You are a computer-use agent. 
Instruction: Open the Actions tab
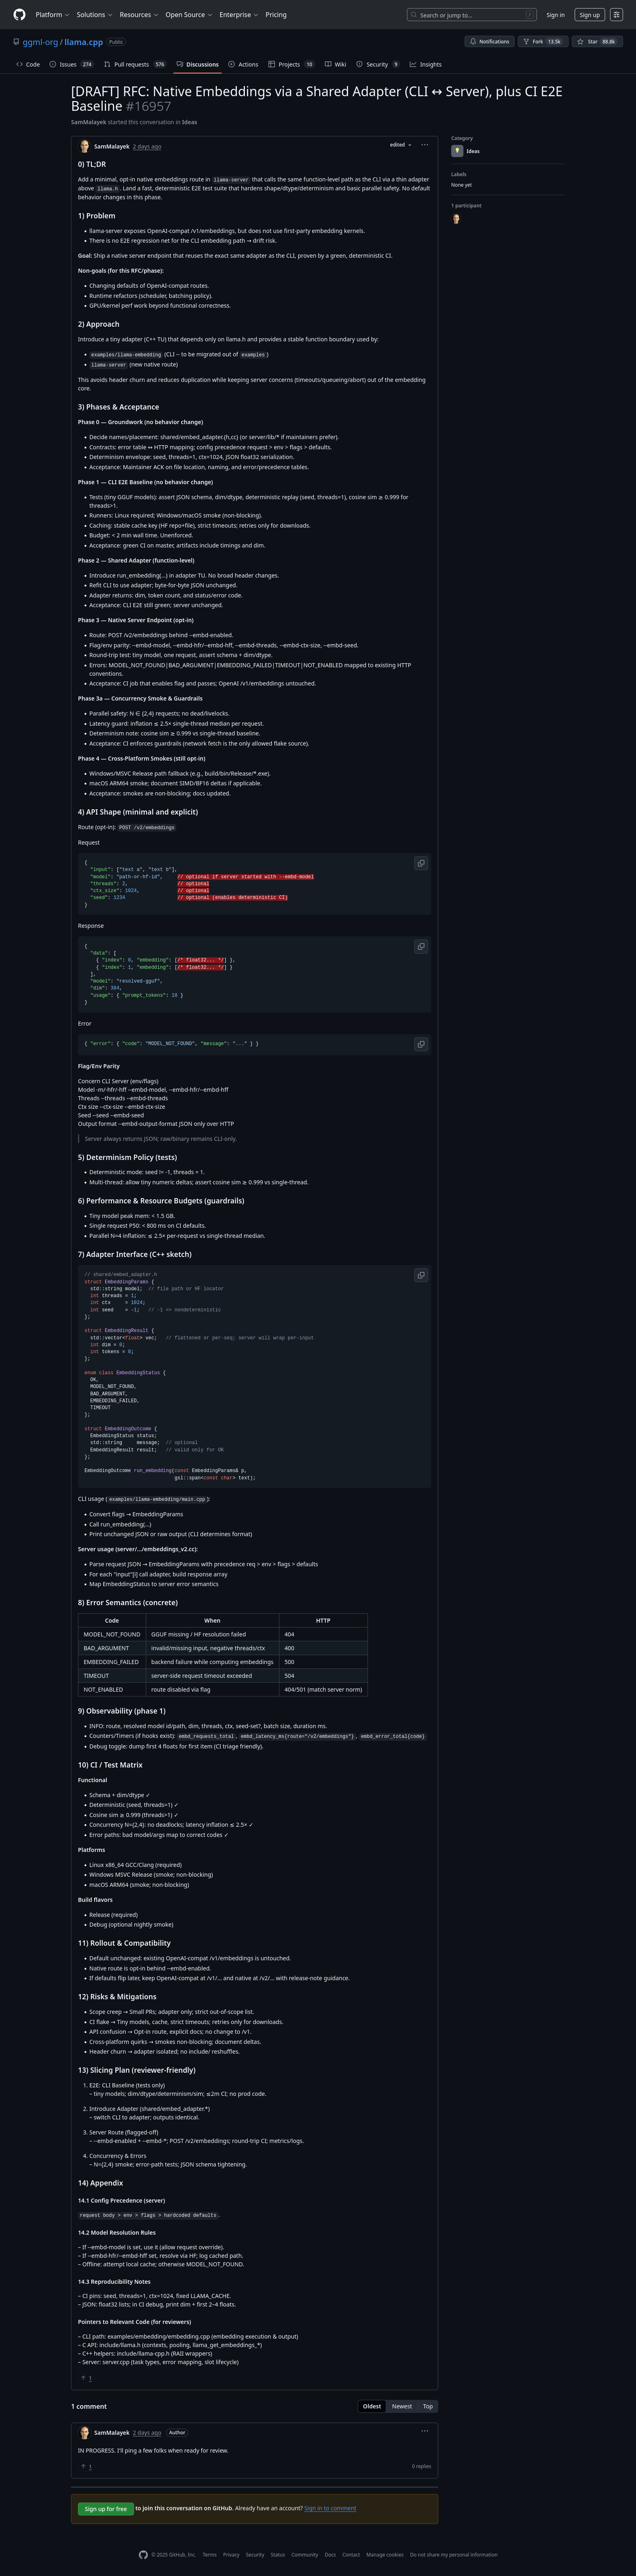tap(243, 64)
